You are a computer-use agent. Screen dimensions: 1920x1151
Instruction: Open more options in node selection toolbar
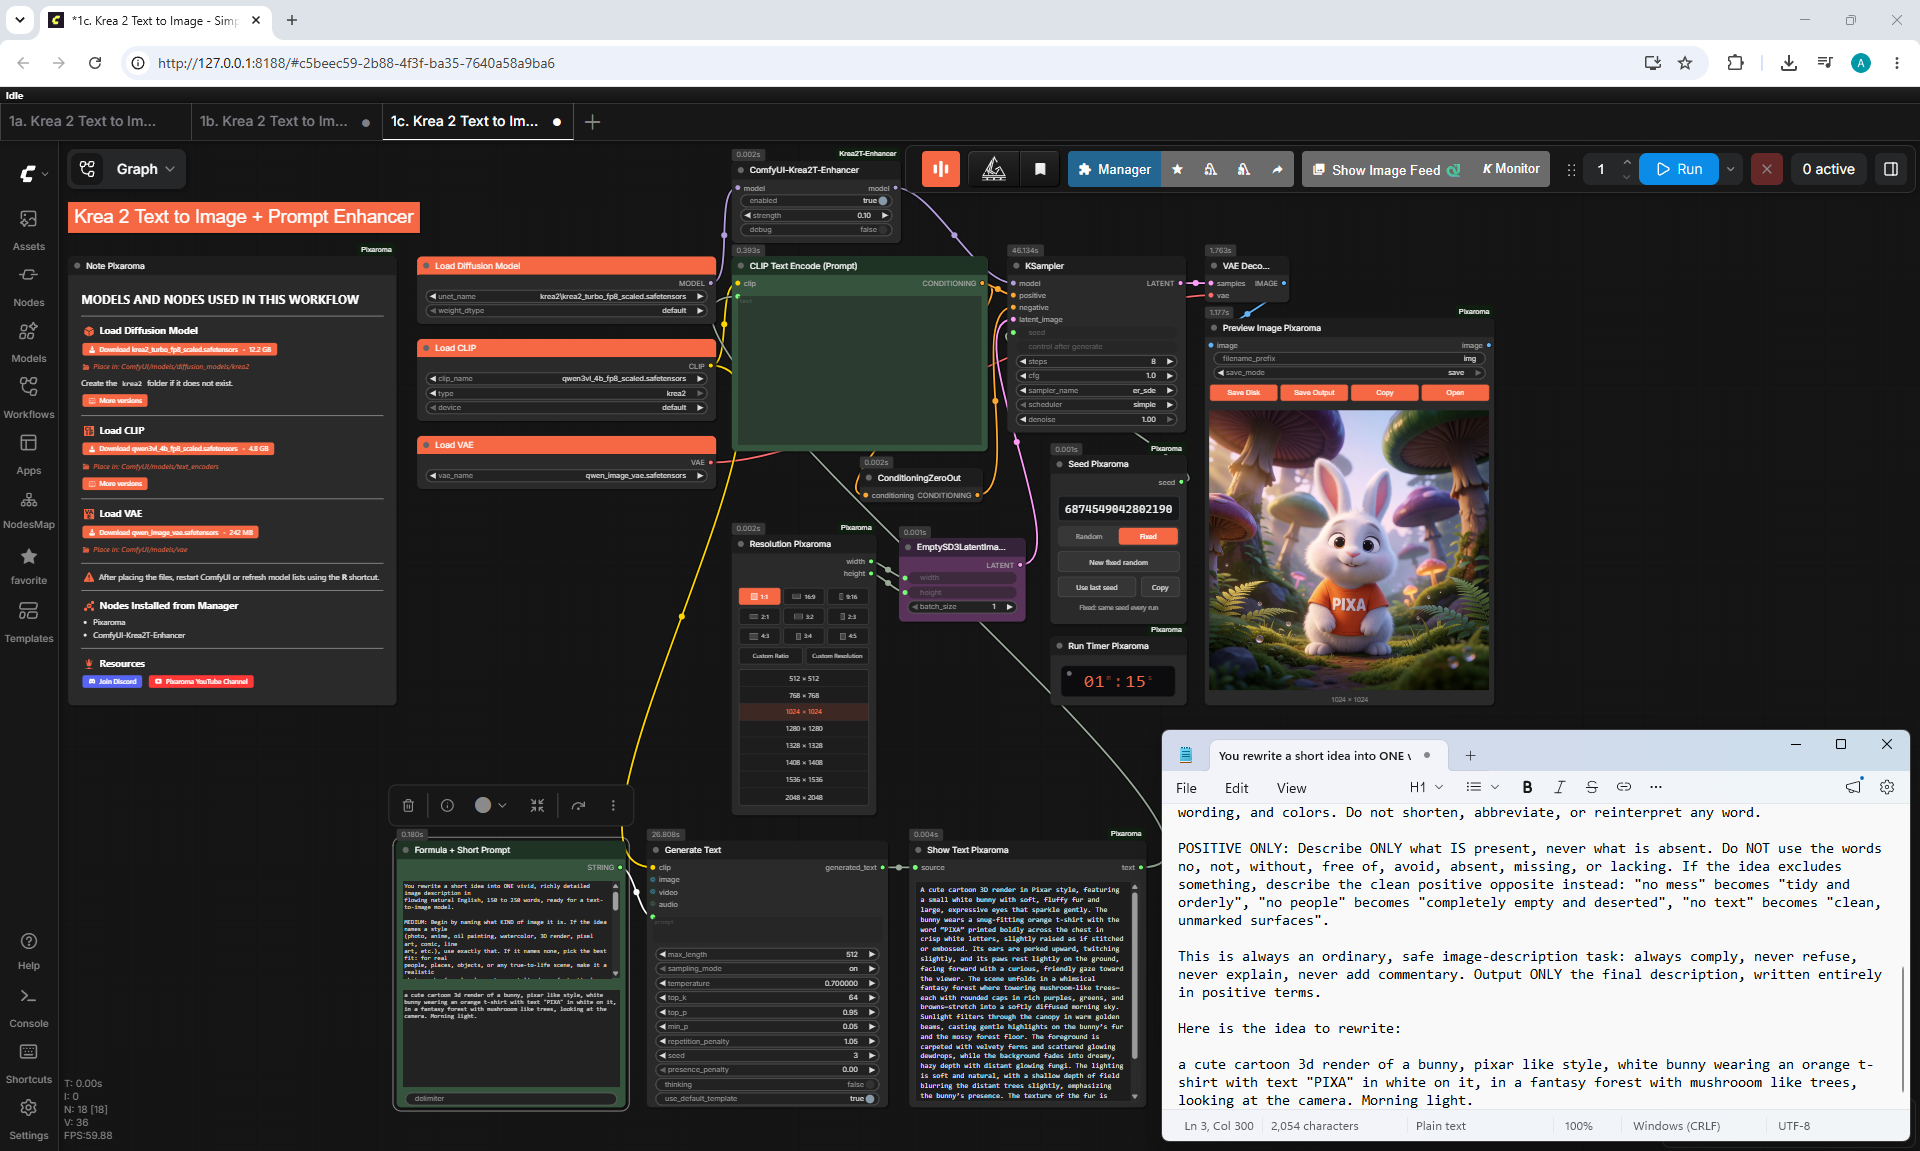click(x=613, y=805)
